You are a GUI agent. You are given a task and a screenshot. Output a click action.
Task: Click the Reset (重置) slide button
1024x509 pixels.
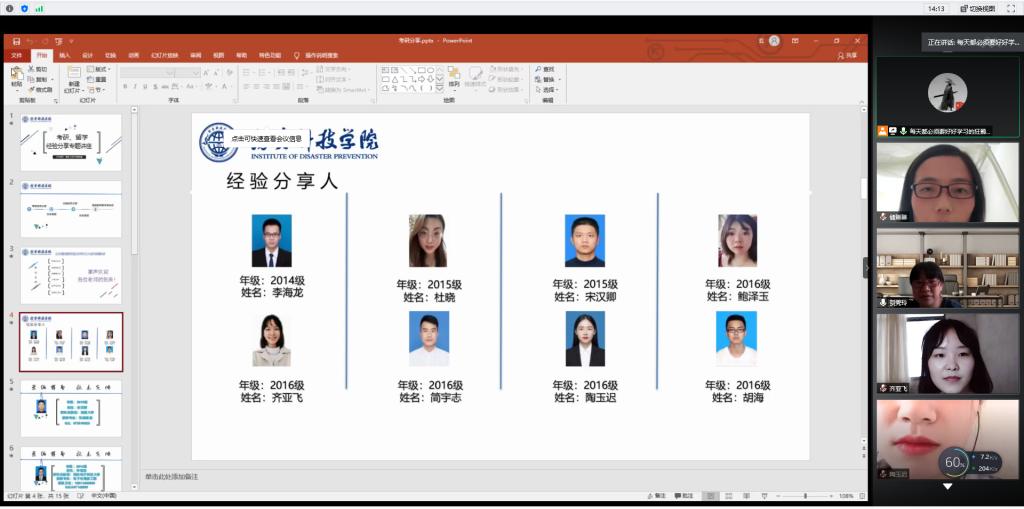pyautogui.click(x=102, y=79)
